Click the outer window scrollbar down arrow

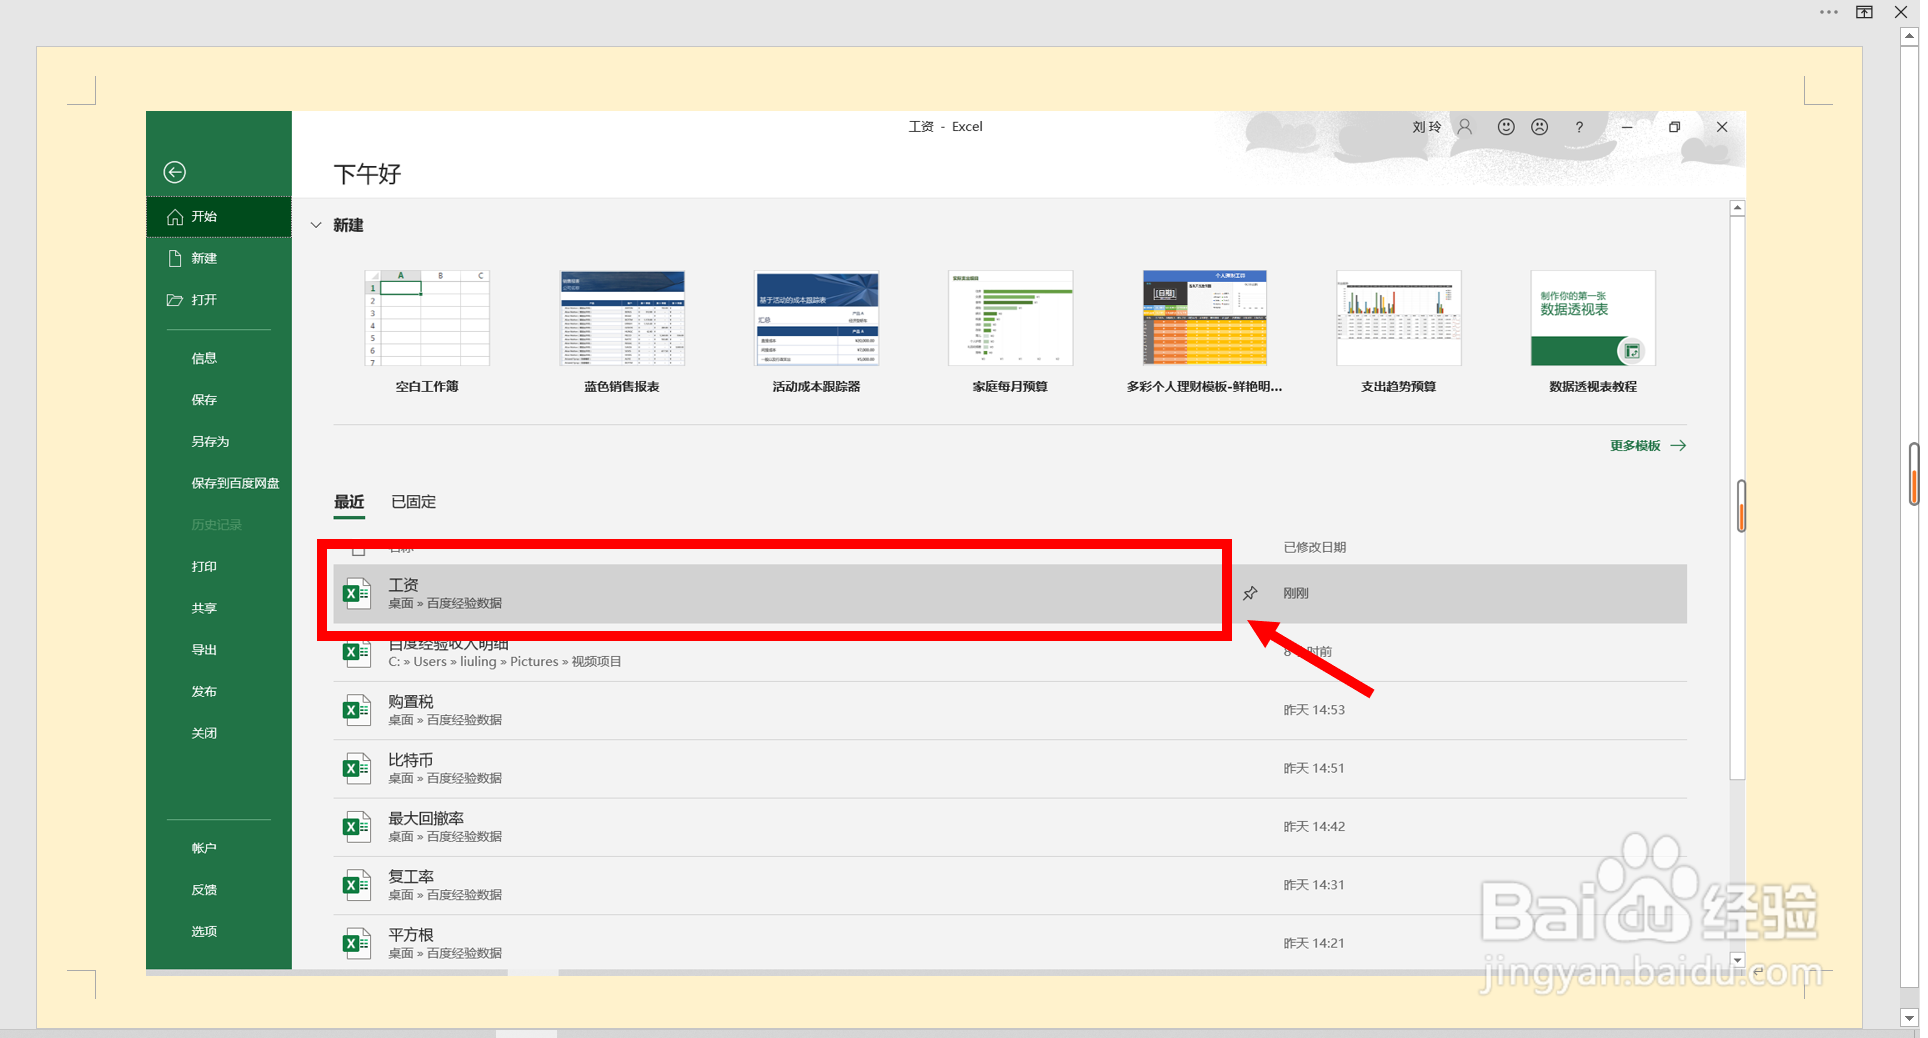coord(1909,1018)
